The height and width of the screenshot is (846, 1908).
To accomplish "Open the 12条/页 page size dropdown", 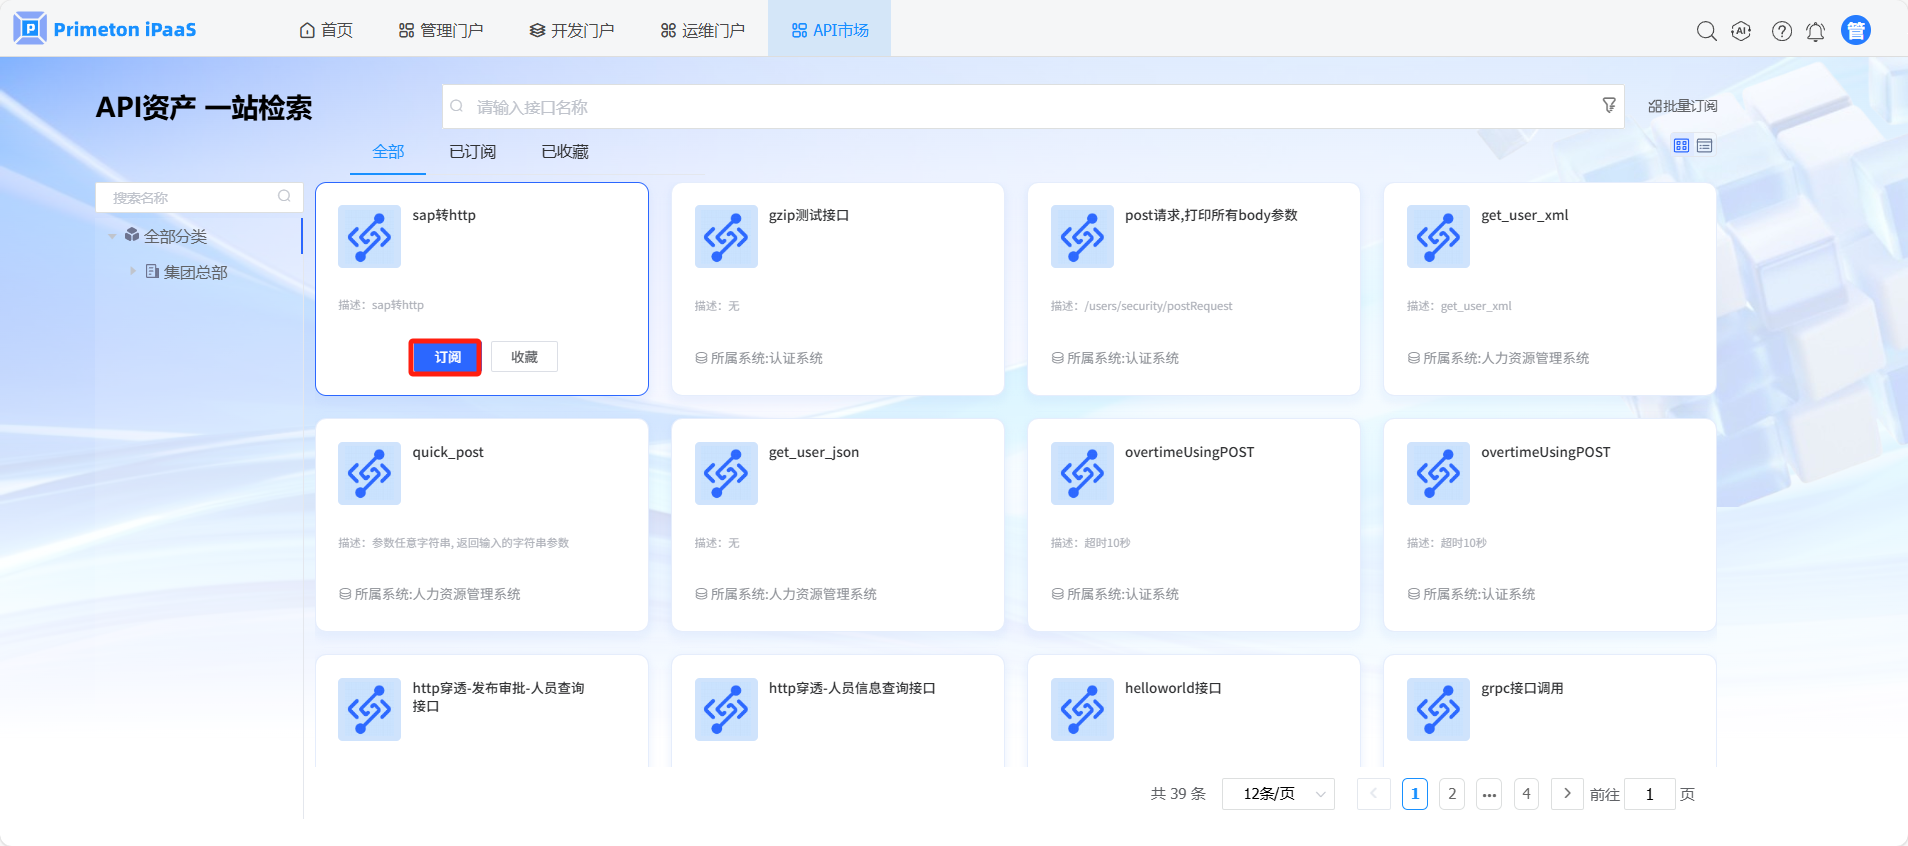I will 1278,794.
